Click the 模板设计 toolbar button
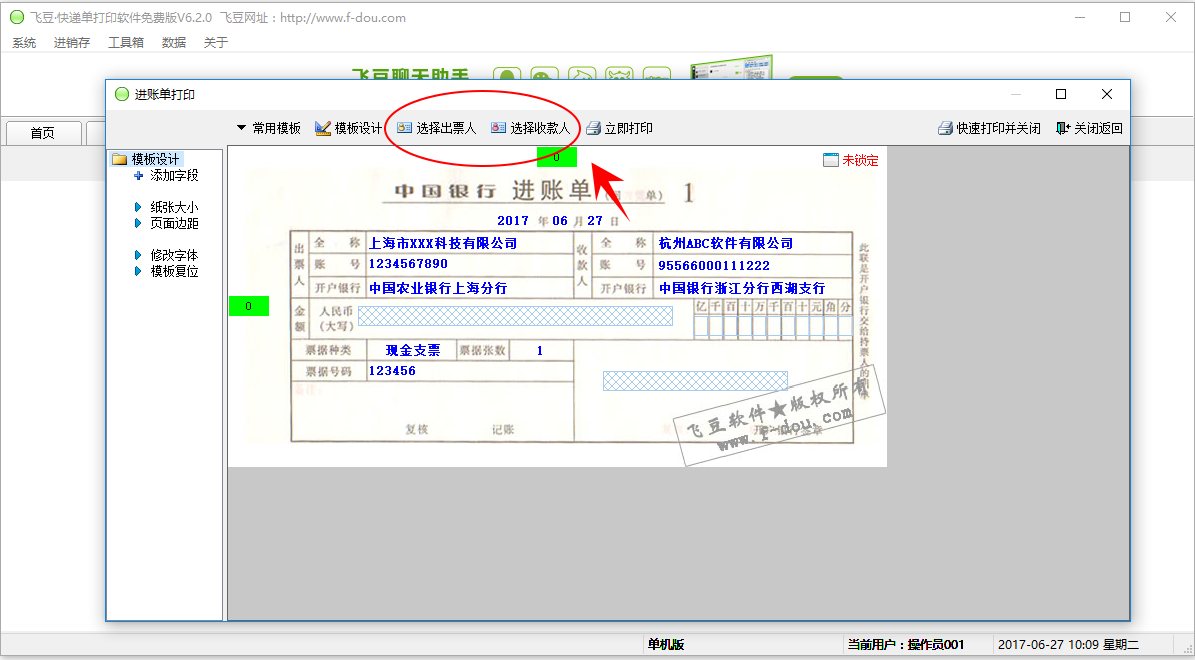 point(348,128)
